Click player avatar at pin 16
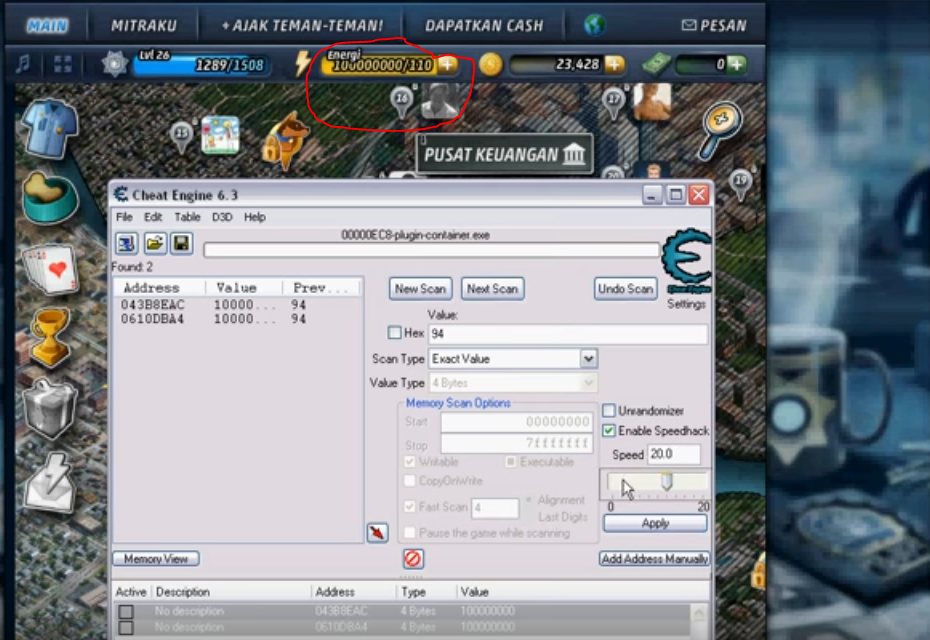The width and height of the screenshot is (930, 640). click(x=439, y=101)
